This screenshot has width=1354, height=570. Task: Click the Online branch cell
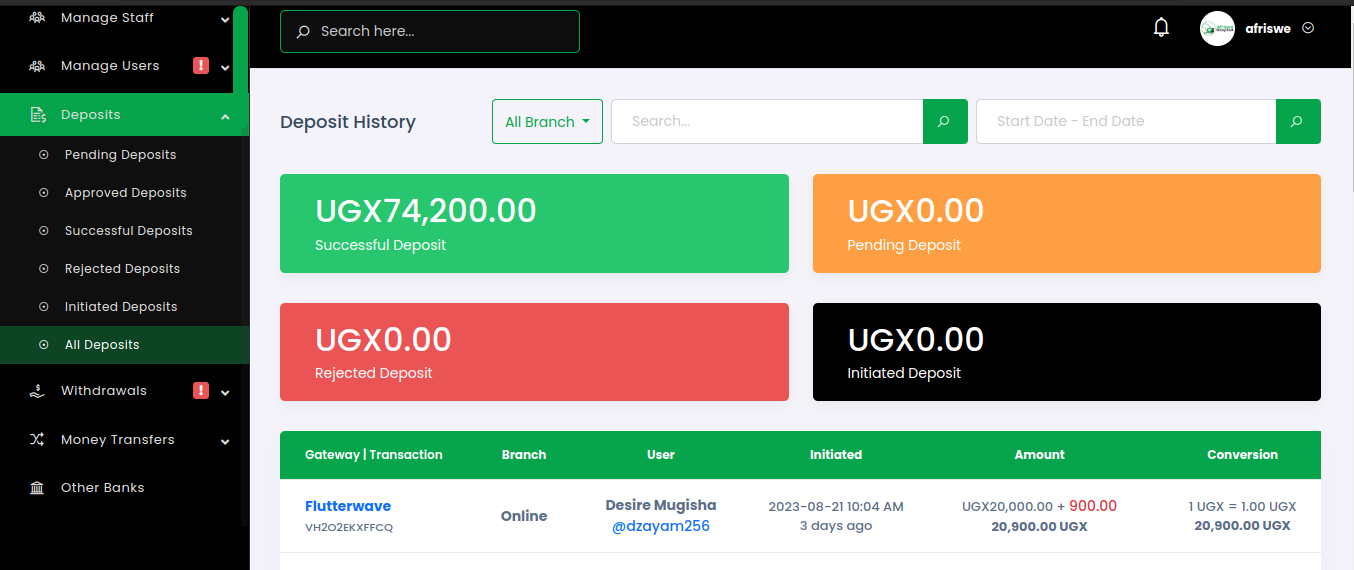524,516
